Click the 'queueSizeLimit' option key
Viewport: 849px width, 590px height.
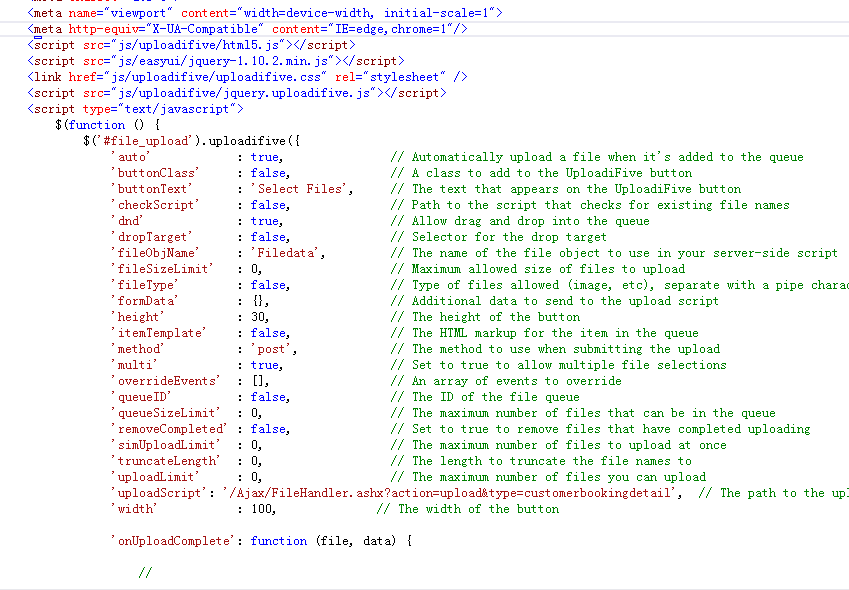[x=166, y=413]
